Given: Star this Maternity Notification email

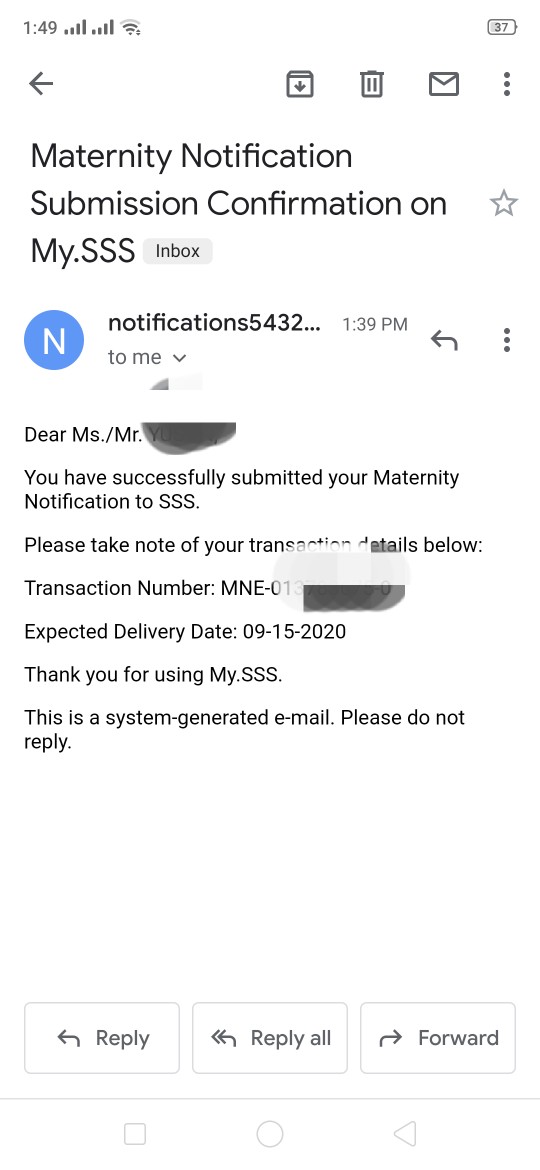Looking at the screenshot, I should [x=503, y=203].
